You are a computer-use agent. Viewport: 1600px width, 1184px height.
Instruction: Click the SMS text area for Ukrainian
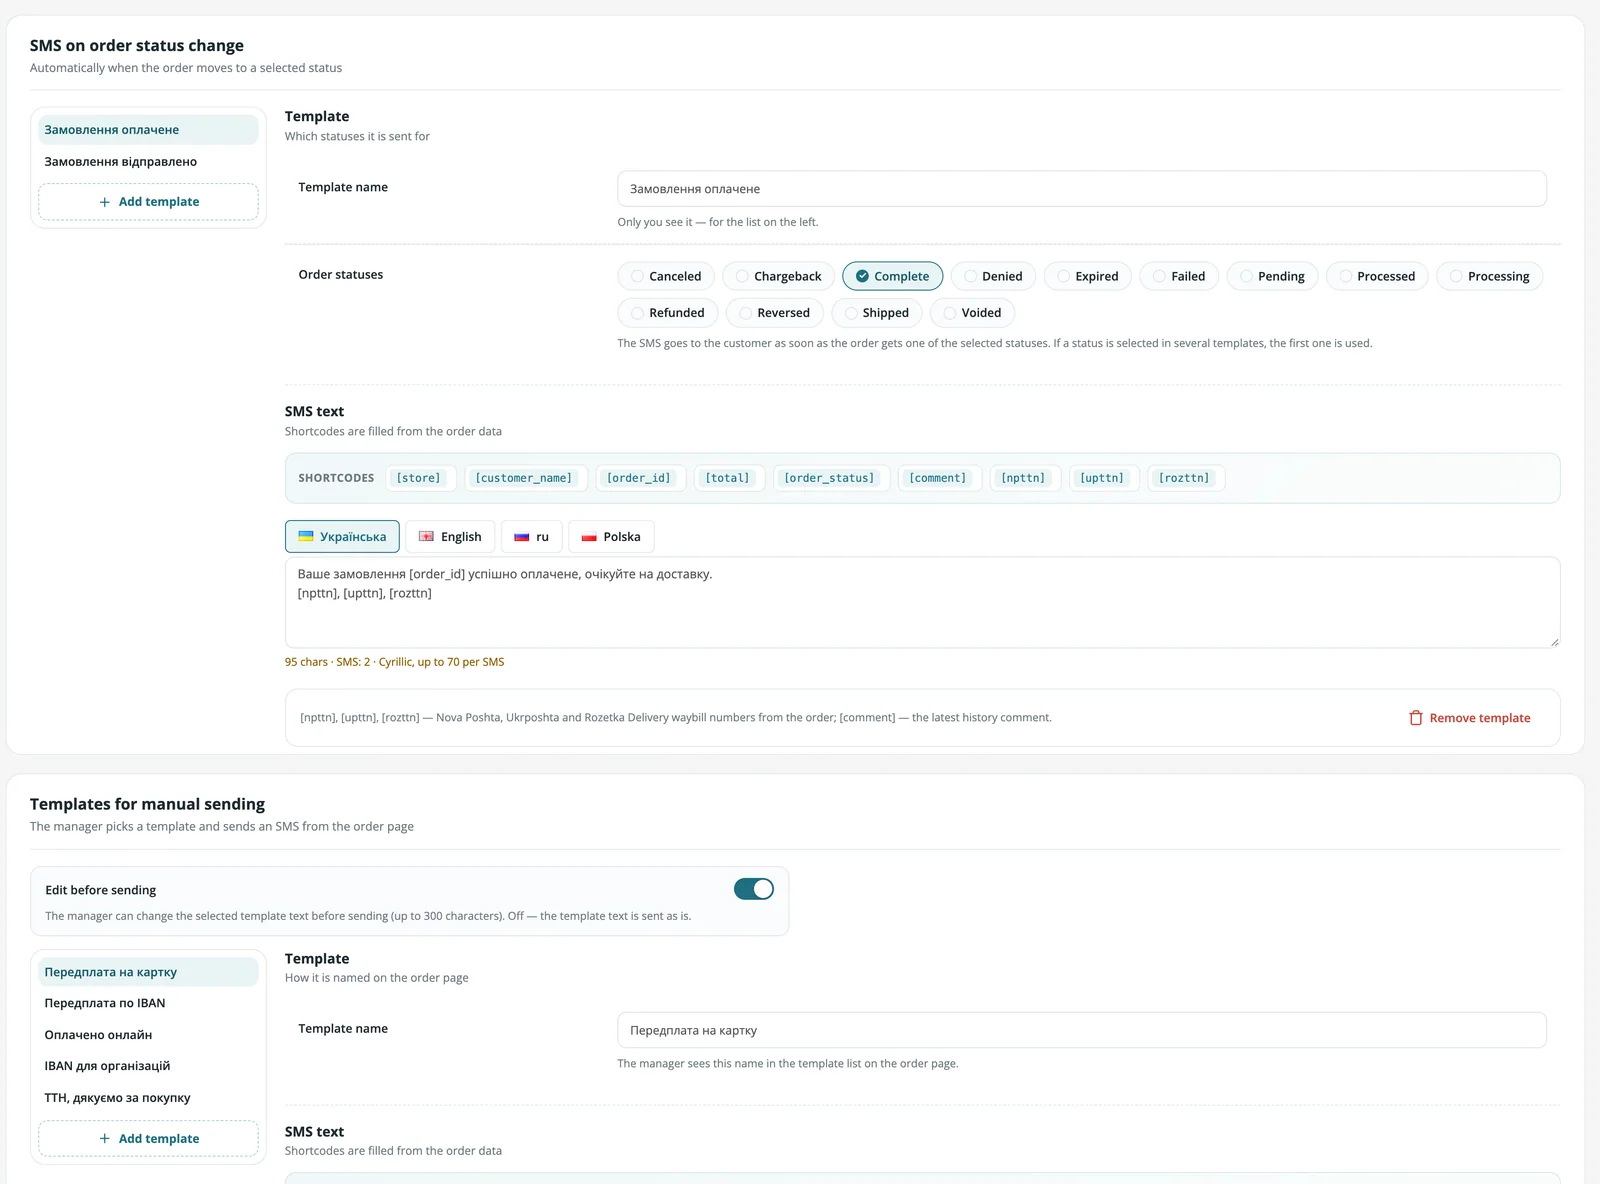(x=922, y=602)
